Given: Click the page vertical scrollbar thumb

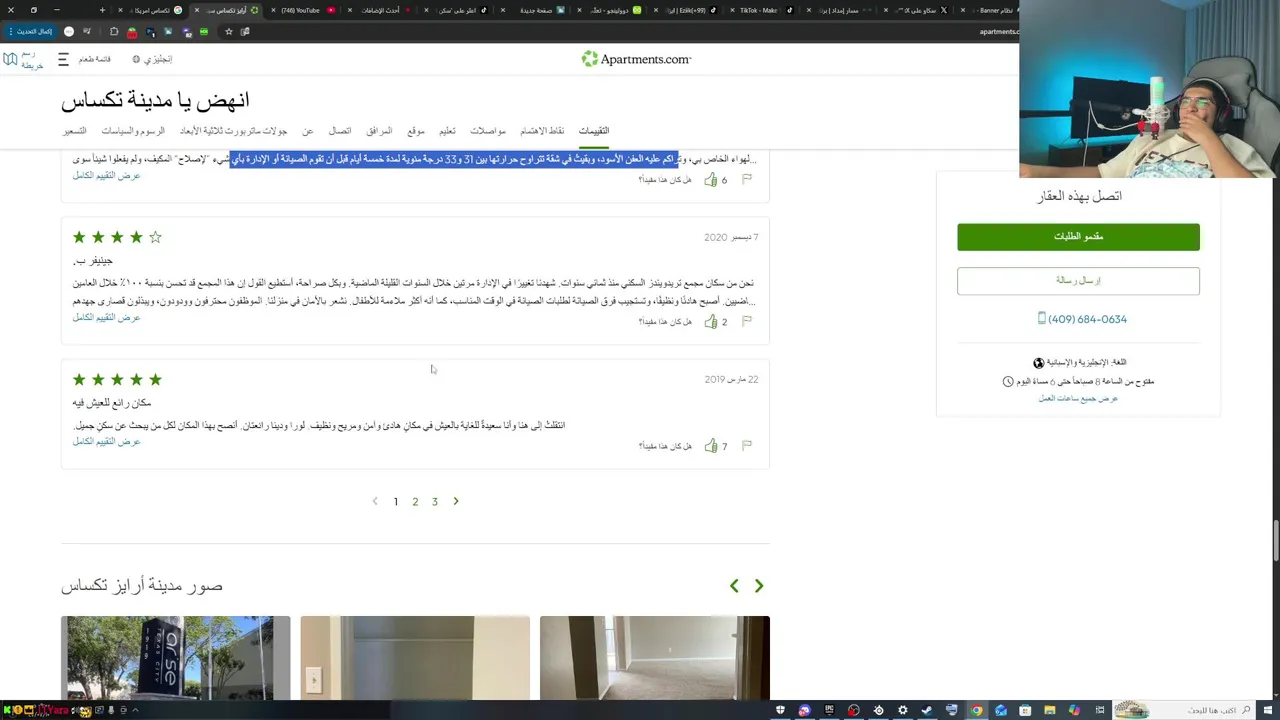Looking at the screenshot, I should point(1274,541).
